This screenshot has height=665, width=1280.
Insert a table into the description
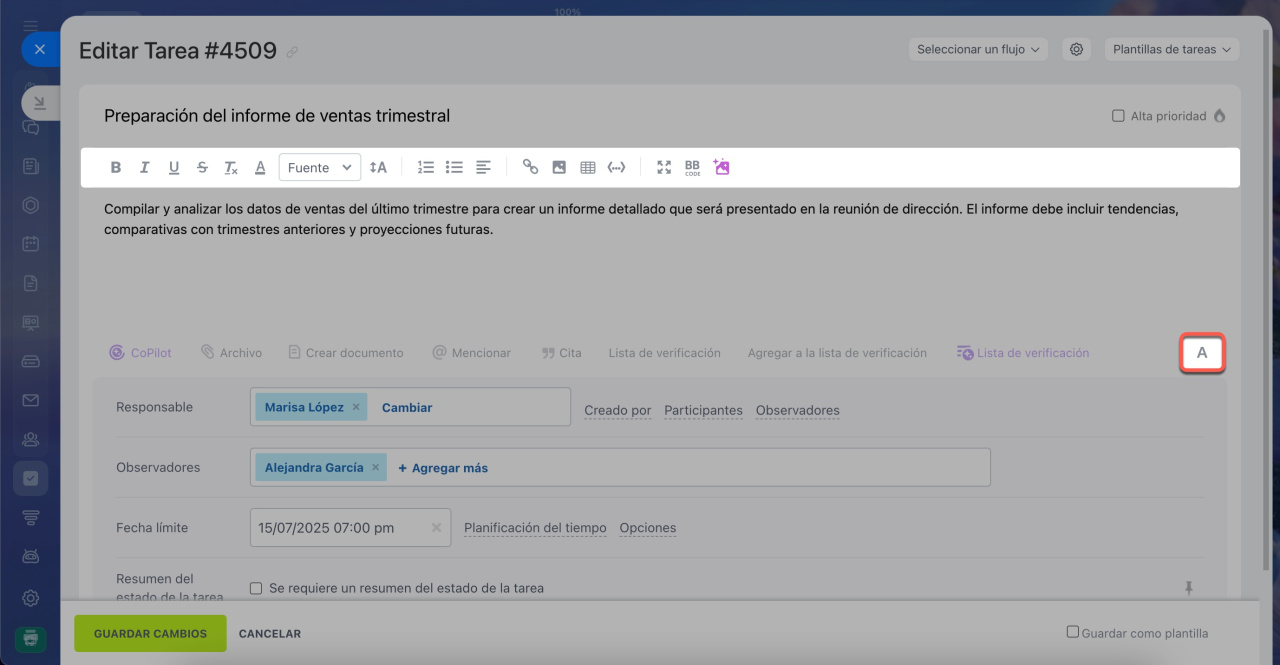(x=588, y=168)
